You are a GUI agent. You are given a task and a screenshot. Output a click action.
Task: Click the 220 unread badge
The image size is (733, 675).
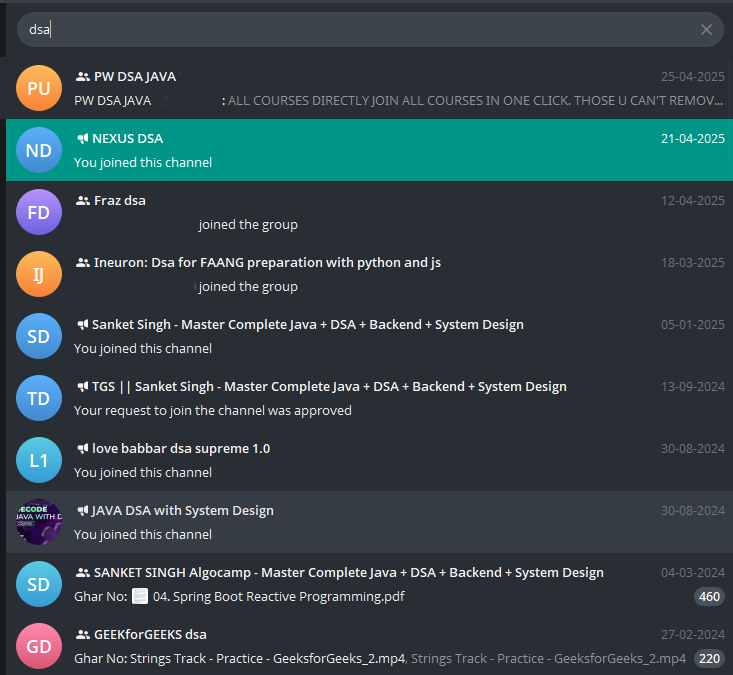(x=709, y=659)
